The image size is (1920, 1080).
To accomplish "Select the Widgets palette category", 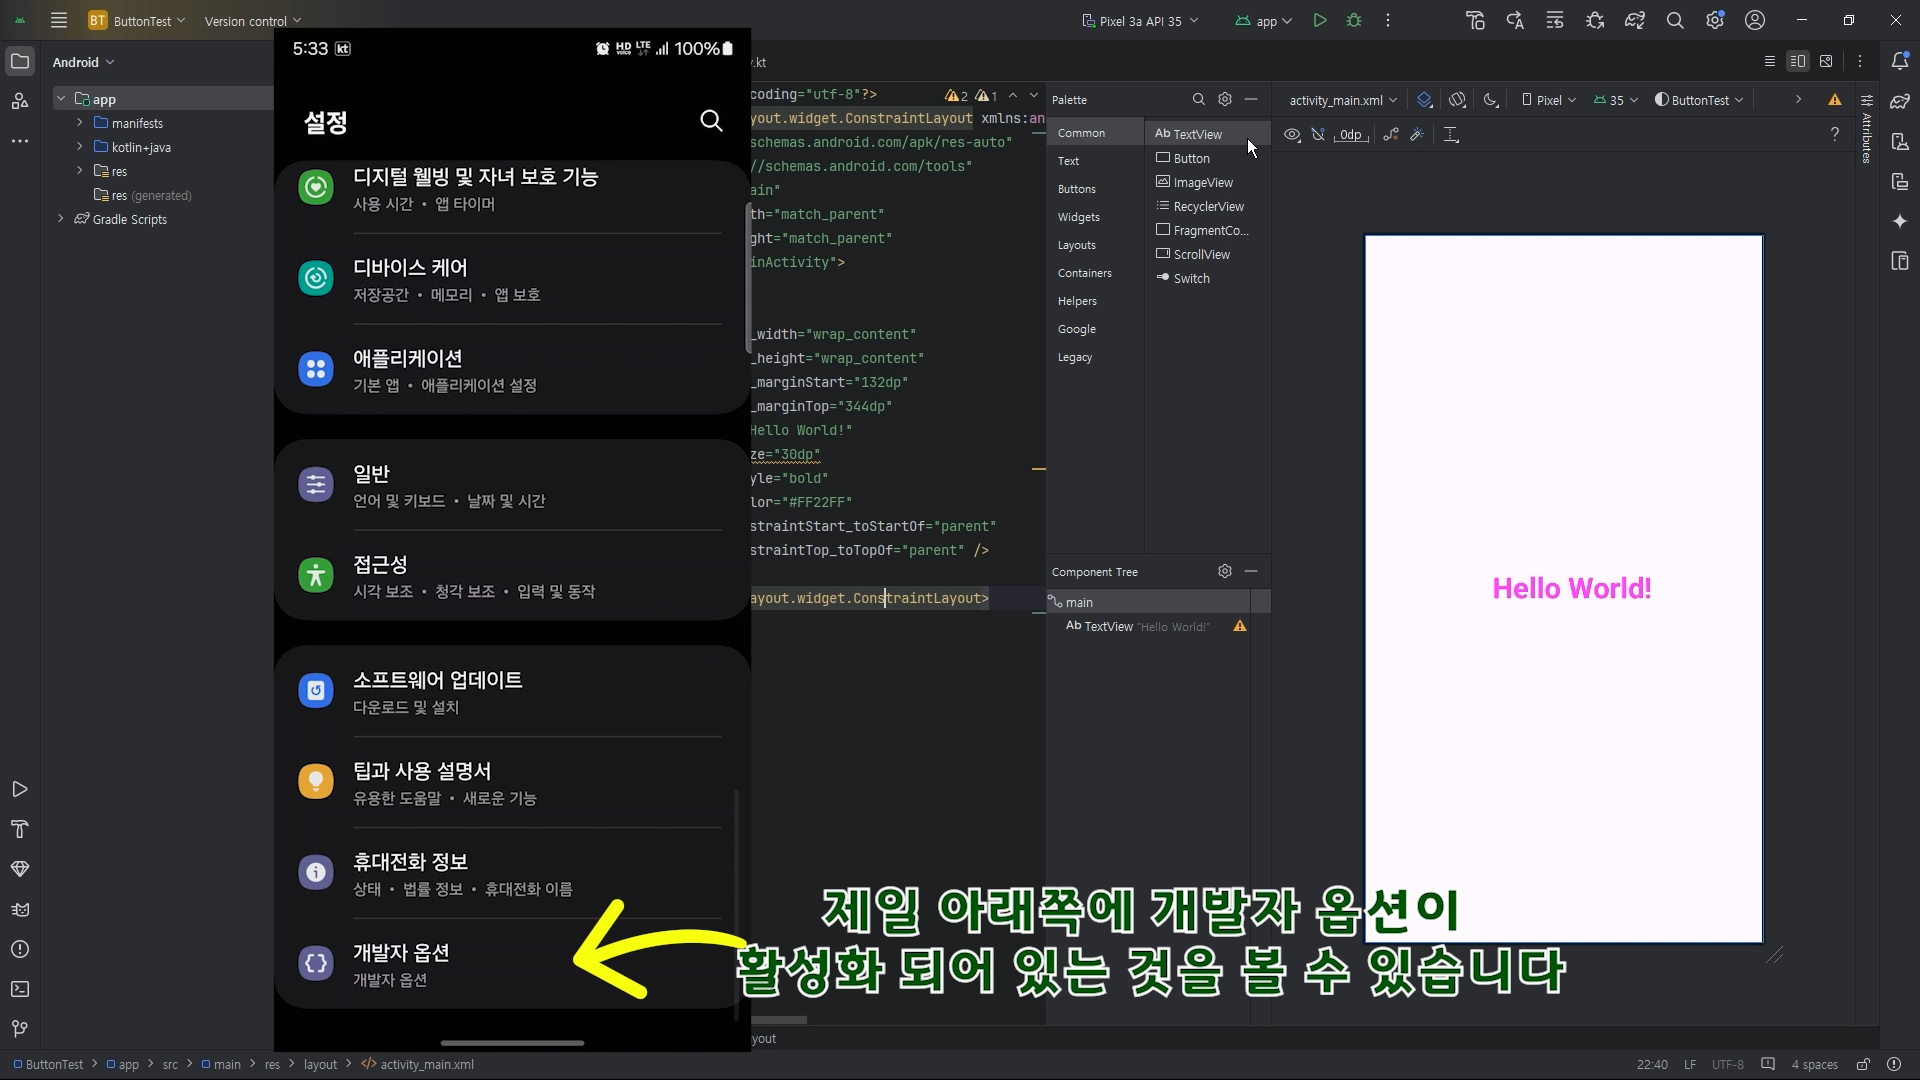I will (x=1078, y=217).
